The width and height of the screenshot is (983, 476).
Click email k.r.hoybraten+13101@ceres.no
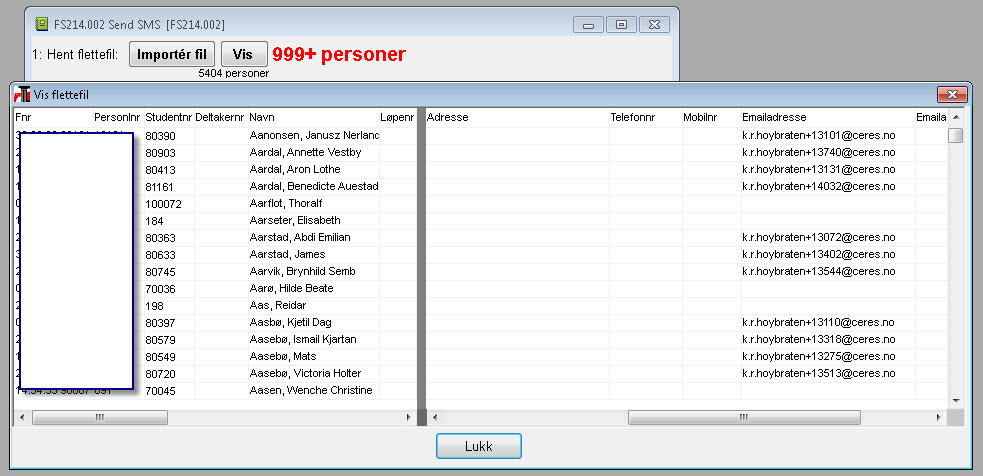click(x=819, y=135)
